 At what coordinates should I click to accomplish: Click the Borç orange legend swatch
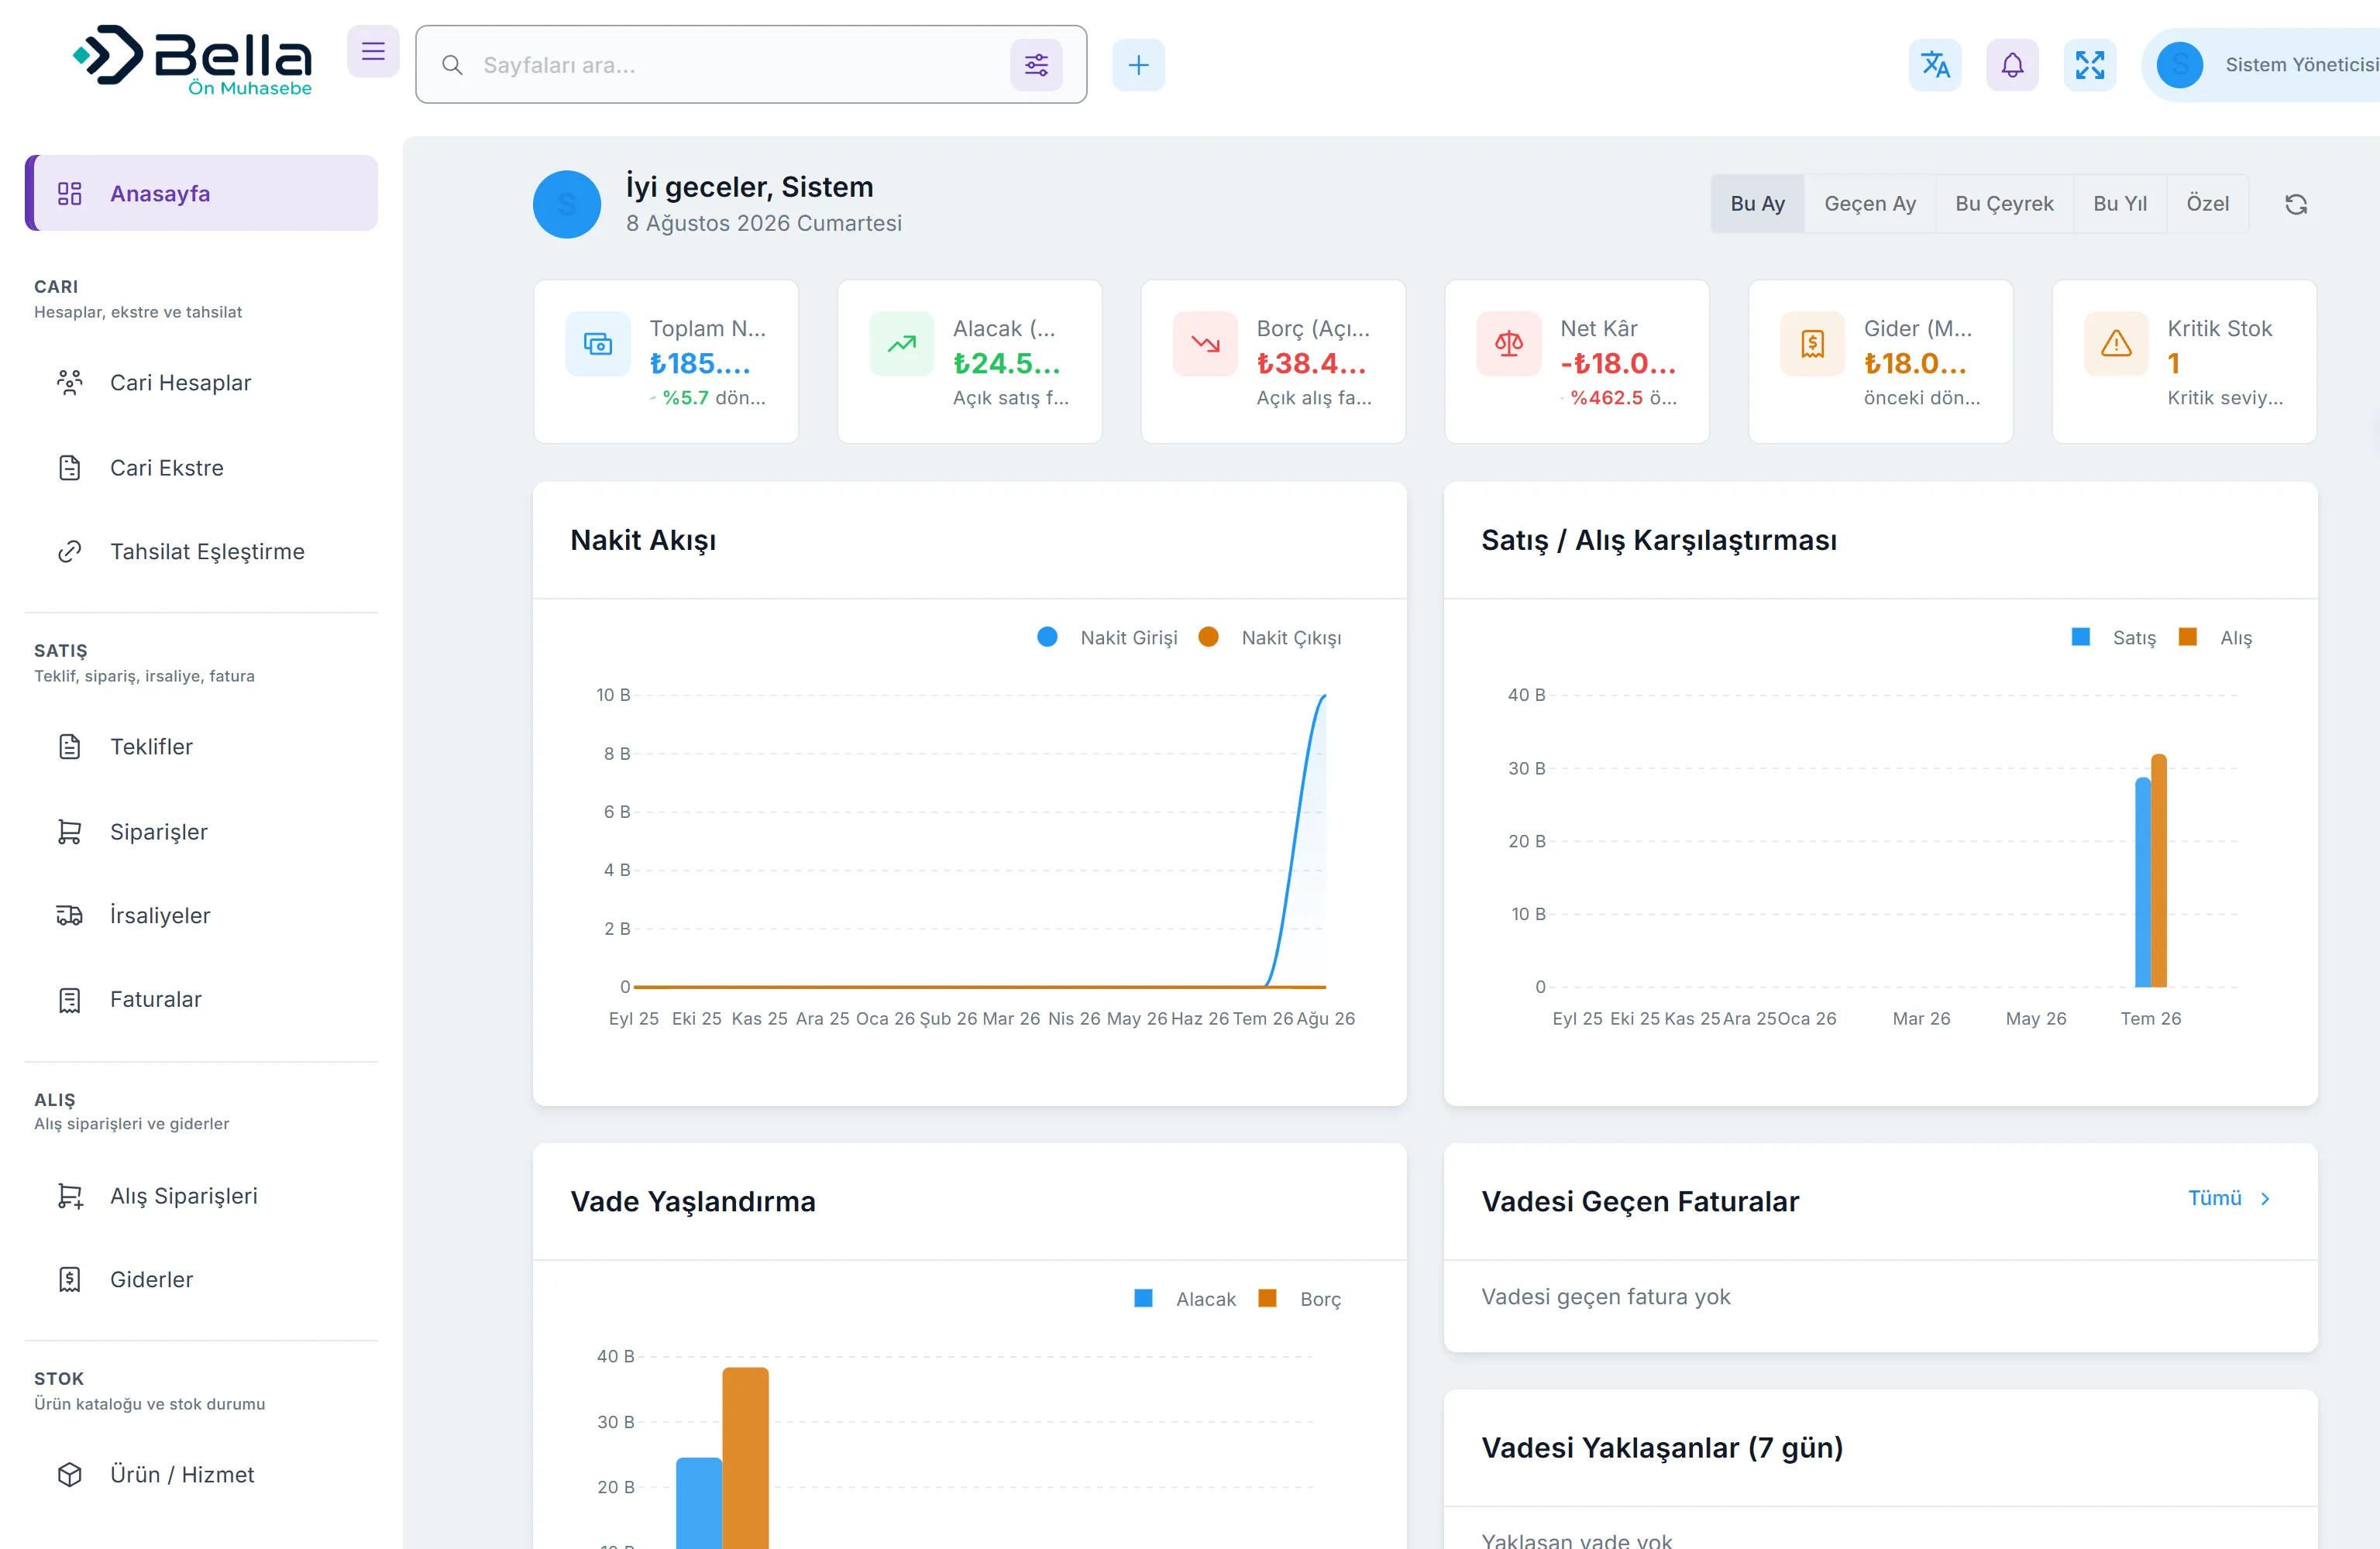(1267, 1298)
